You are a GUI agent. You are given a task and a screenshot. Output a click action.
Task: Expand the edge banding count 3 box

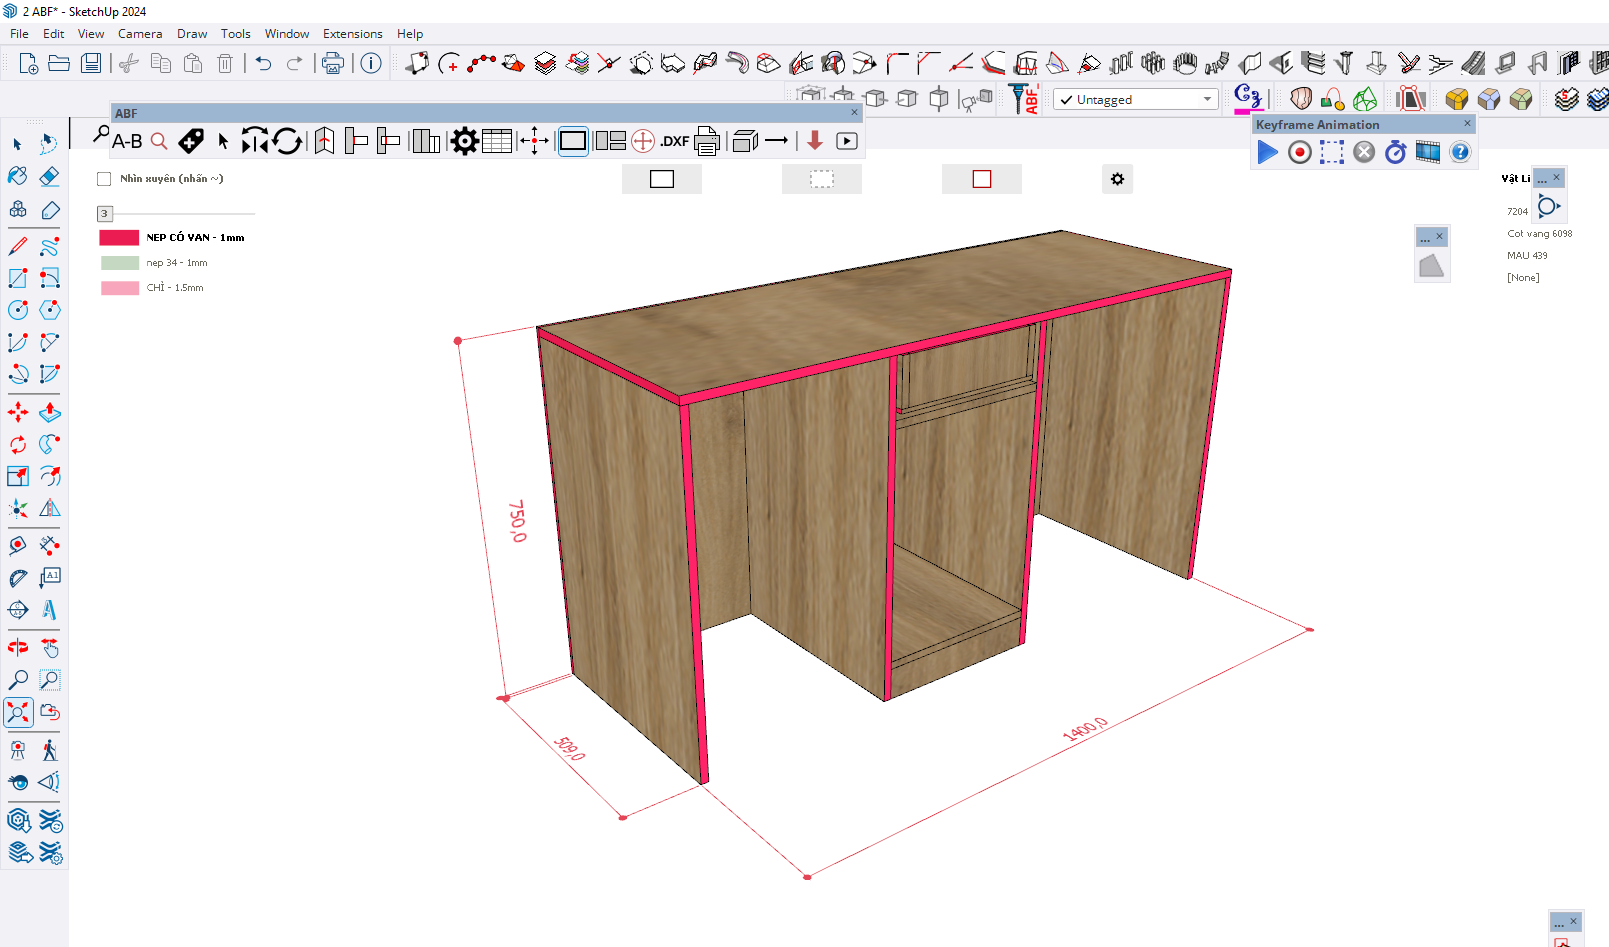click(x=104, y=213)
